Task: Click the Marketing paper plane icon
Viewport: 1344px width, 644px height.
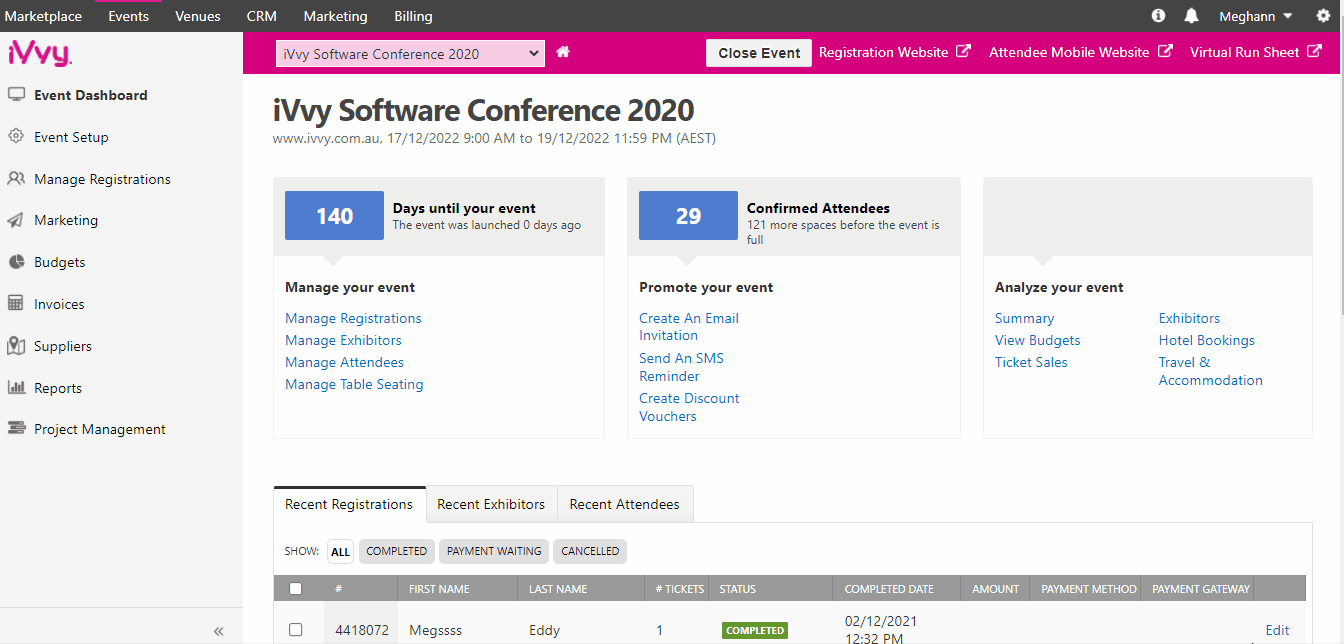Action: (x=16, y=220)
